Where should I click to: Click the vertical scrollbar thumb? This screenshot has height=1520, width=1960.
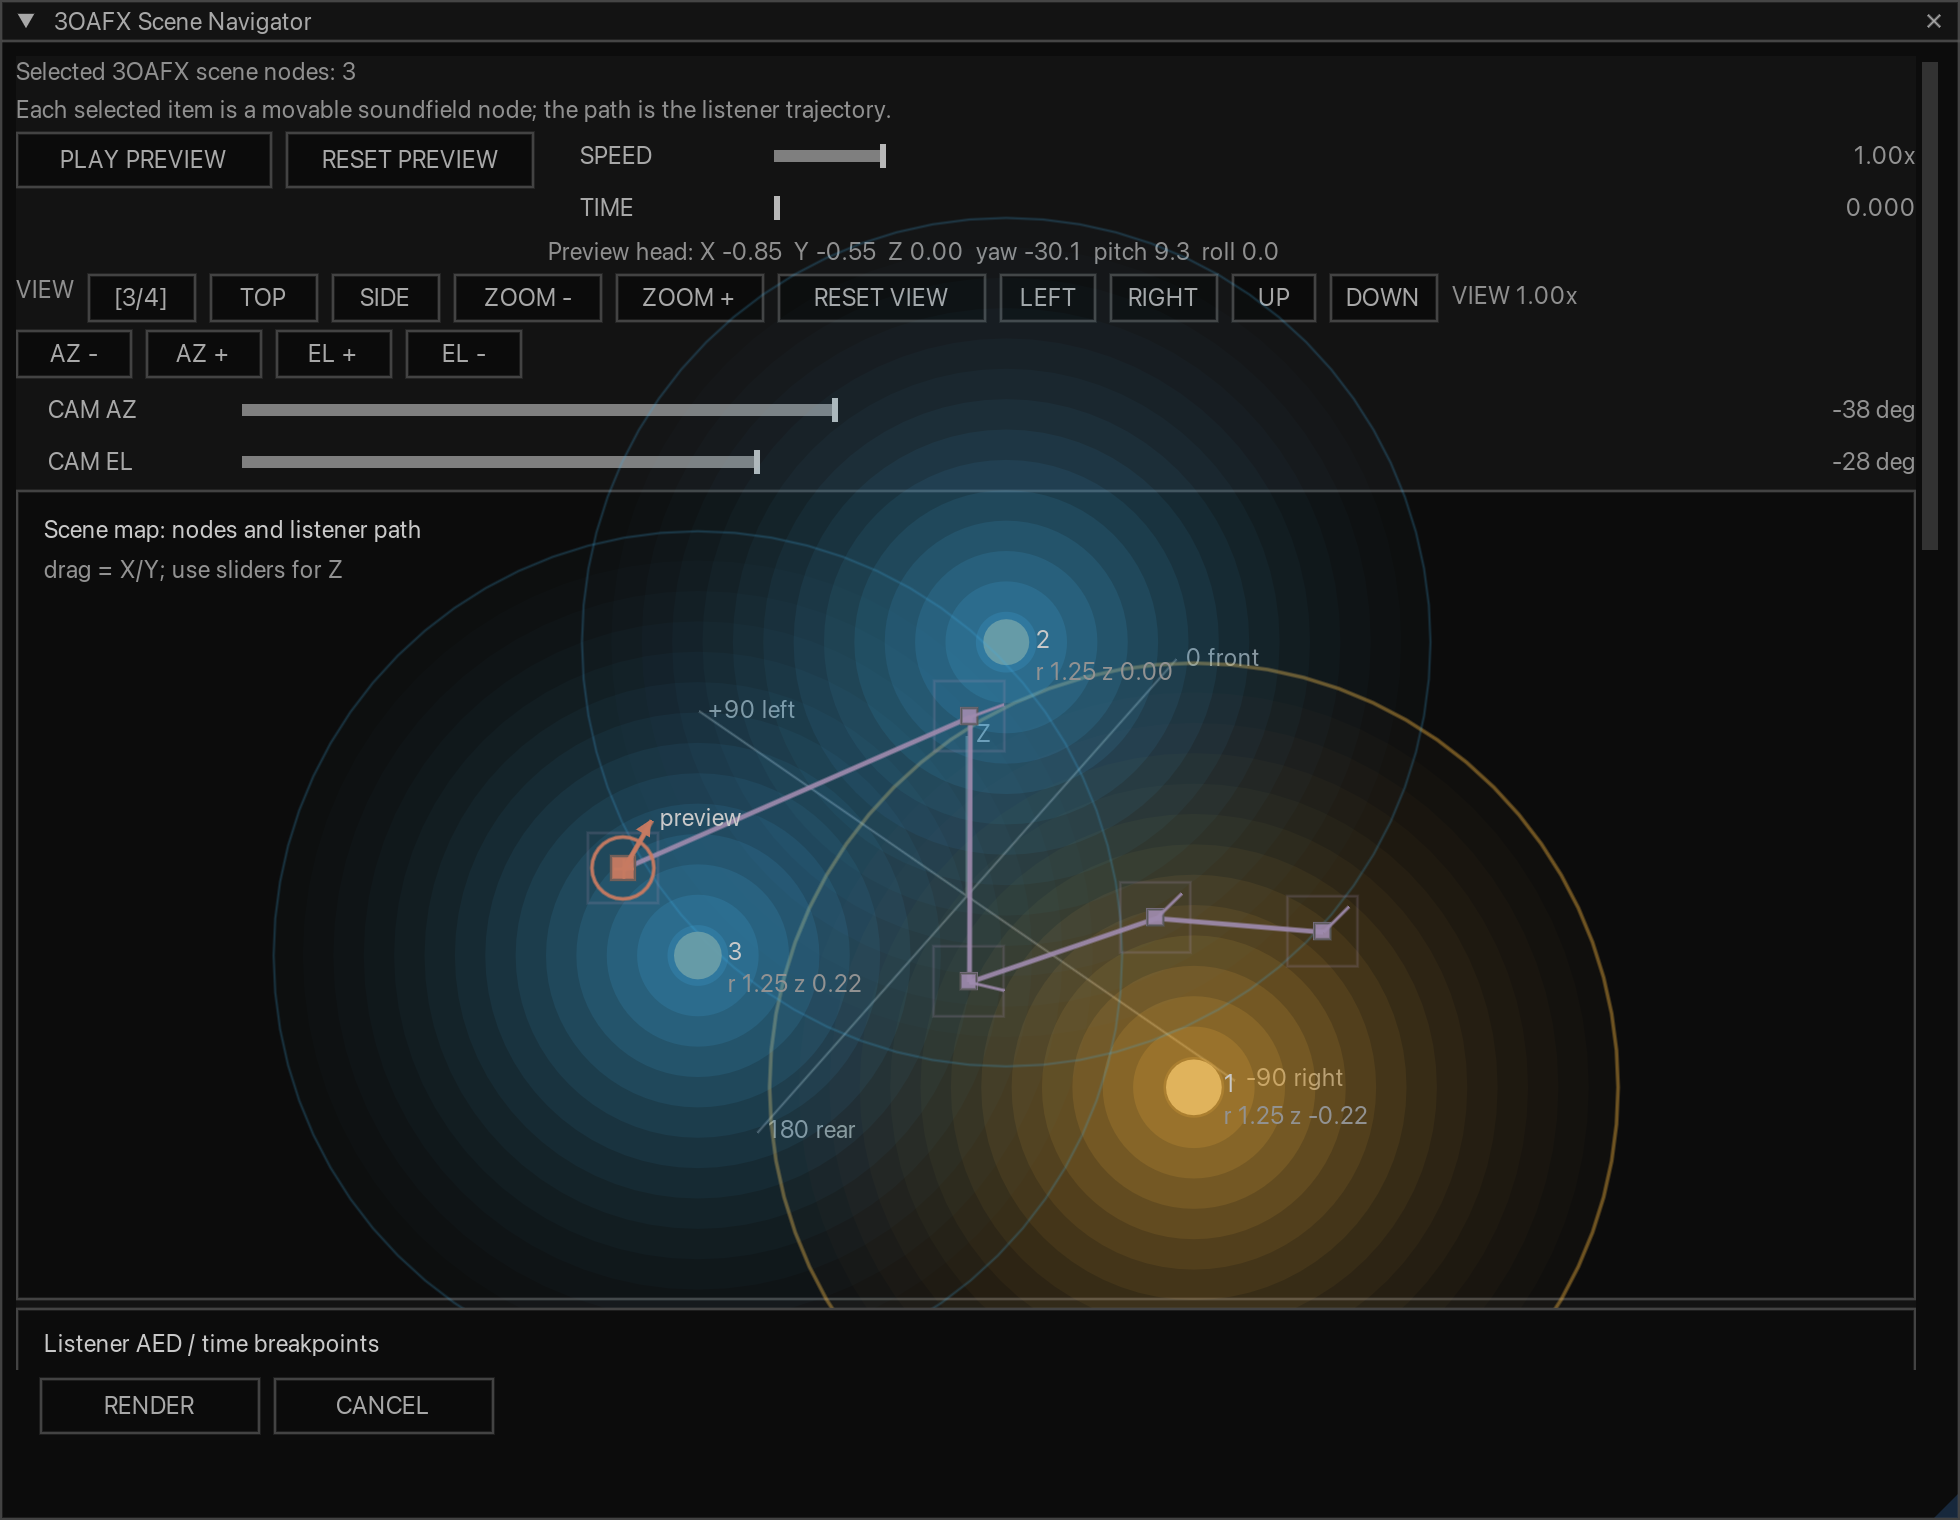1929,305
